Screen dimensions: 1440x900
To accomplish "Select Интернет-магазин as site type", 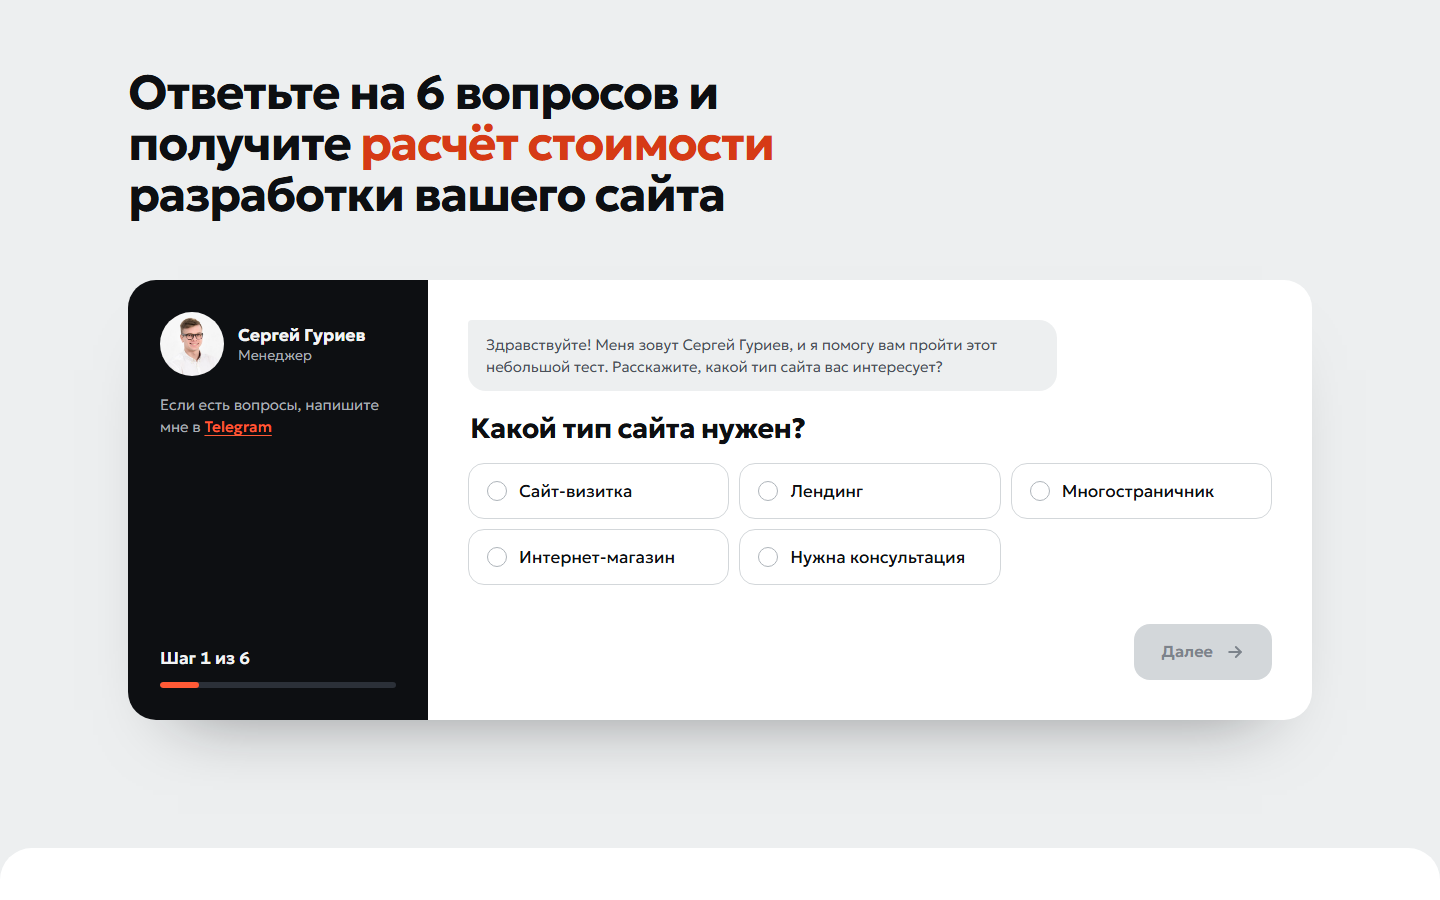I will [598, 557].
